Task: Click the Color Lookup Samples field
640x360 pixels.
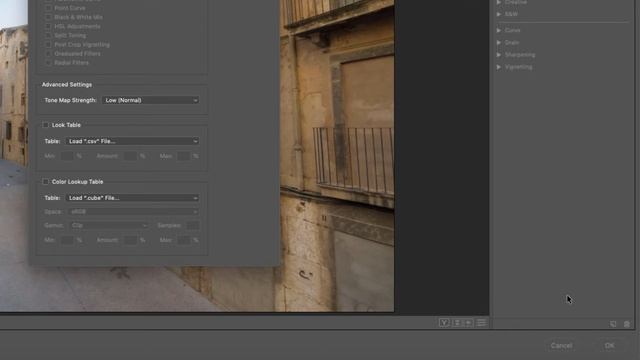Action: click(x=192, y=225)
